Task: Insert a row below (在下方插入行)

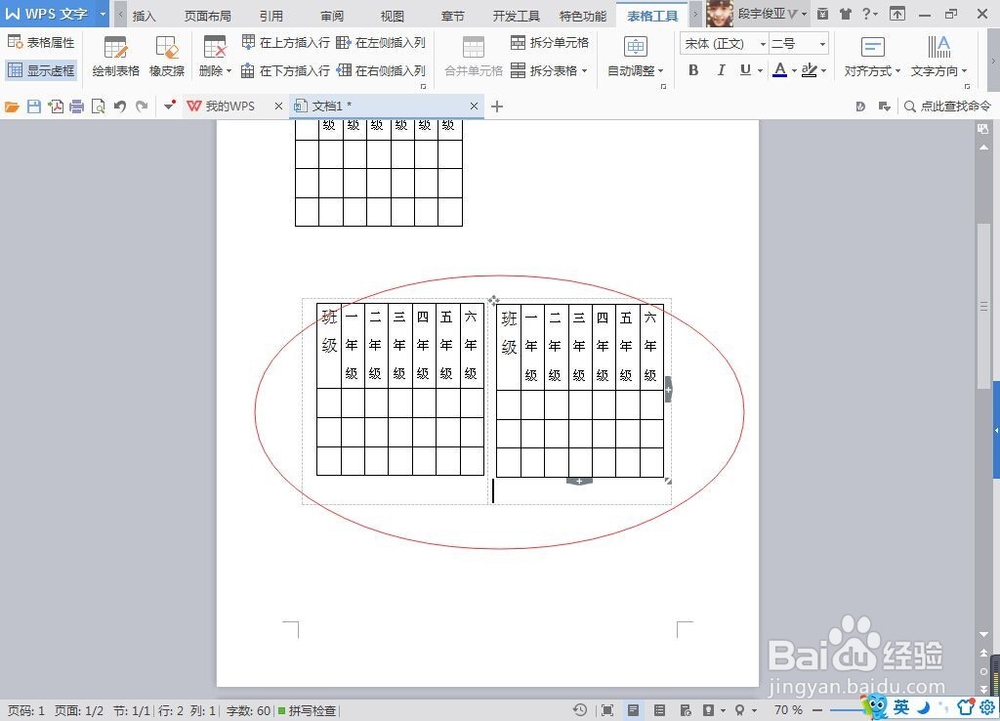Action: [286, 70]
